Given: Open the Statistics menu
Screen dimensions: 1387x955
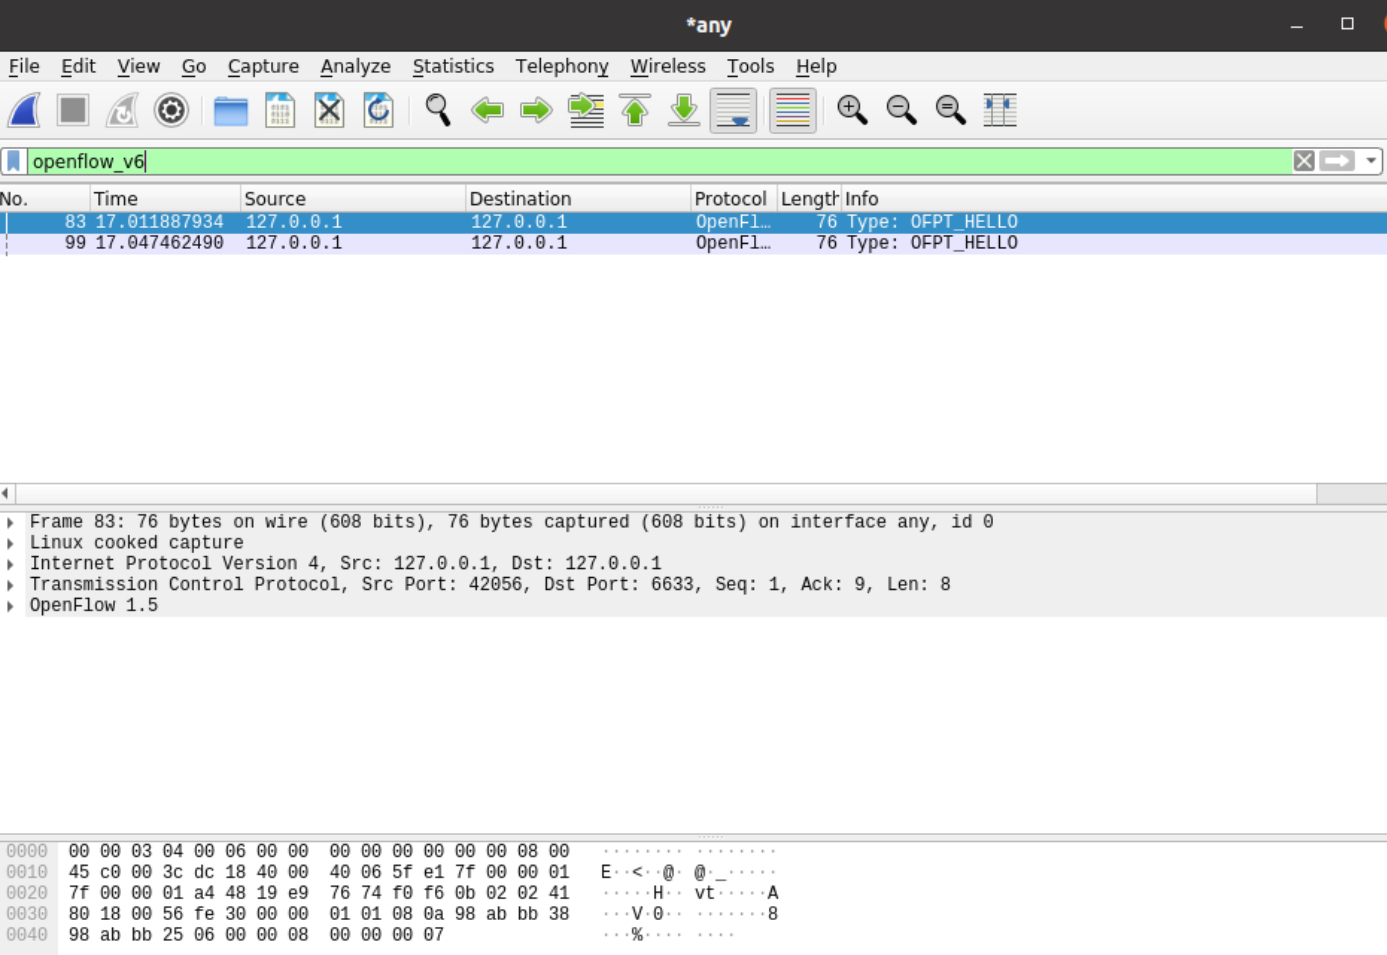Looking at the screenshot, I should (453, 66).
